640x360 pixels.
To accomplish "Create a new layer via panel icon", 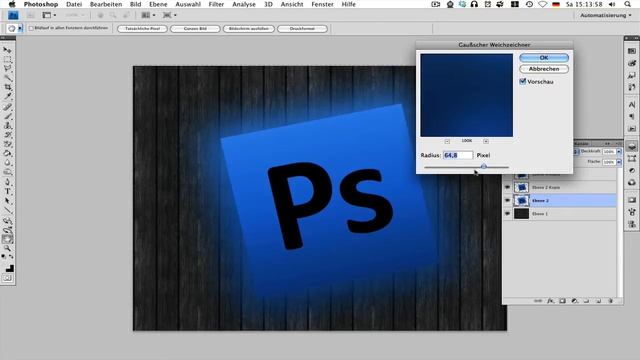I will pyautogui.click(x=598, y=301).
